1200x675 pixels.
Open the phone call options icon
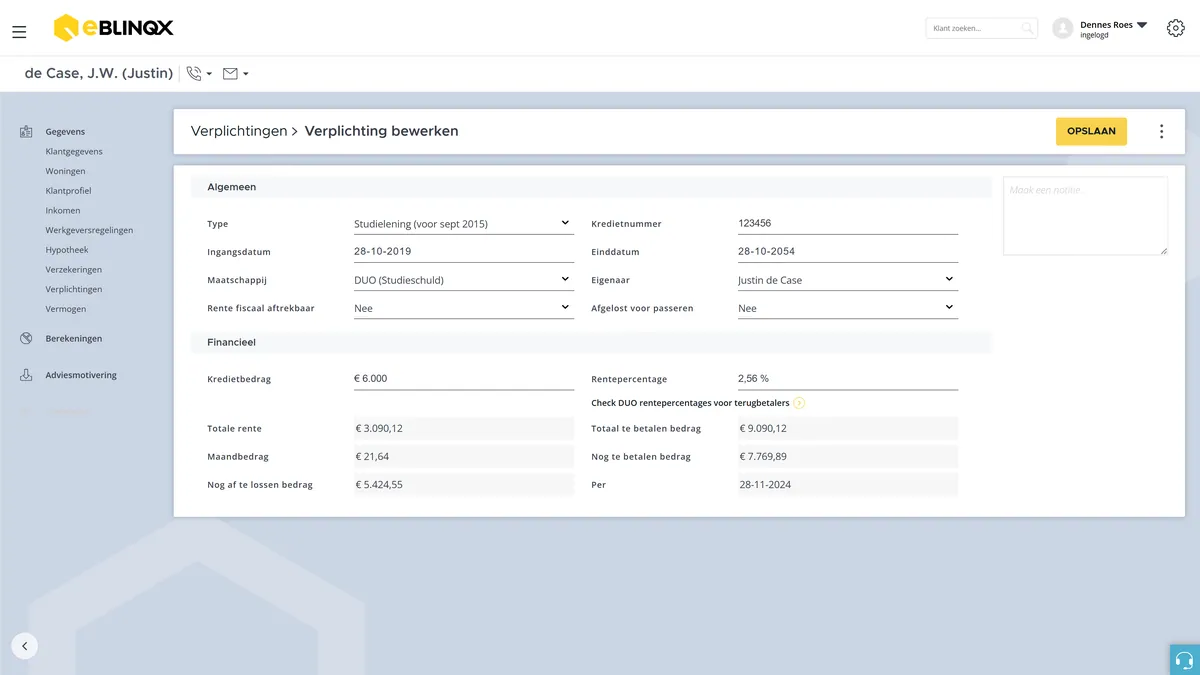coord(194,73)
